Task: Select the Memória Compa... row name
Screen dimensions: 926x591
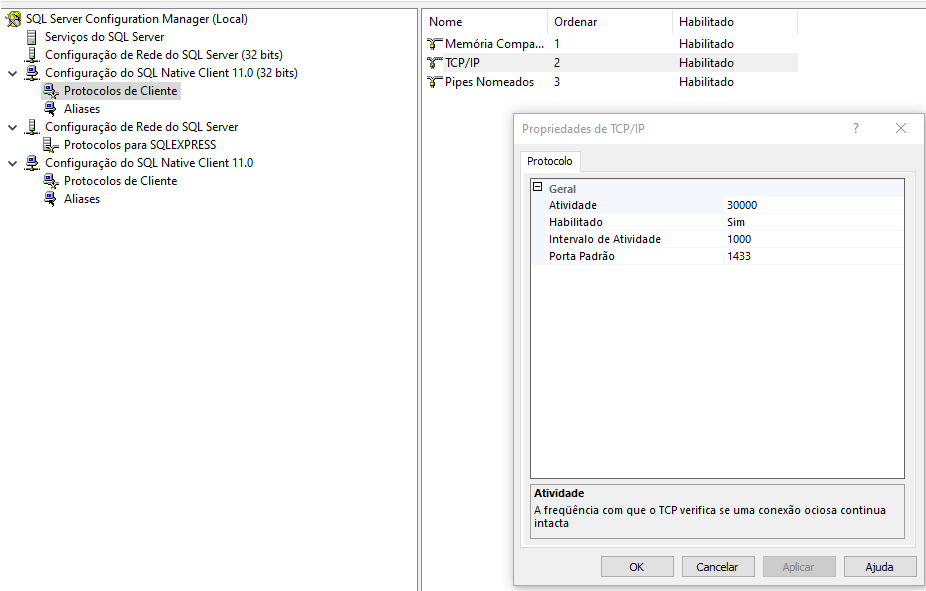Action: click(494, 44)
